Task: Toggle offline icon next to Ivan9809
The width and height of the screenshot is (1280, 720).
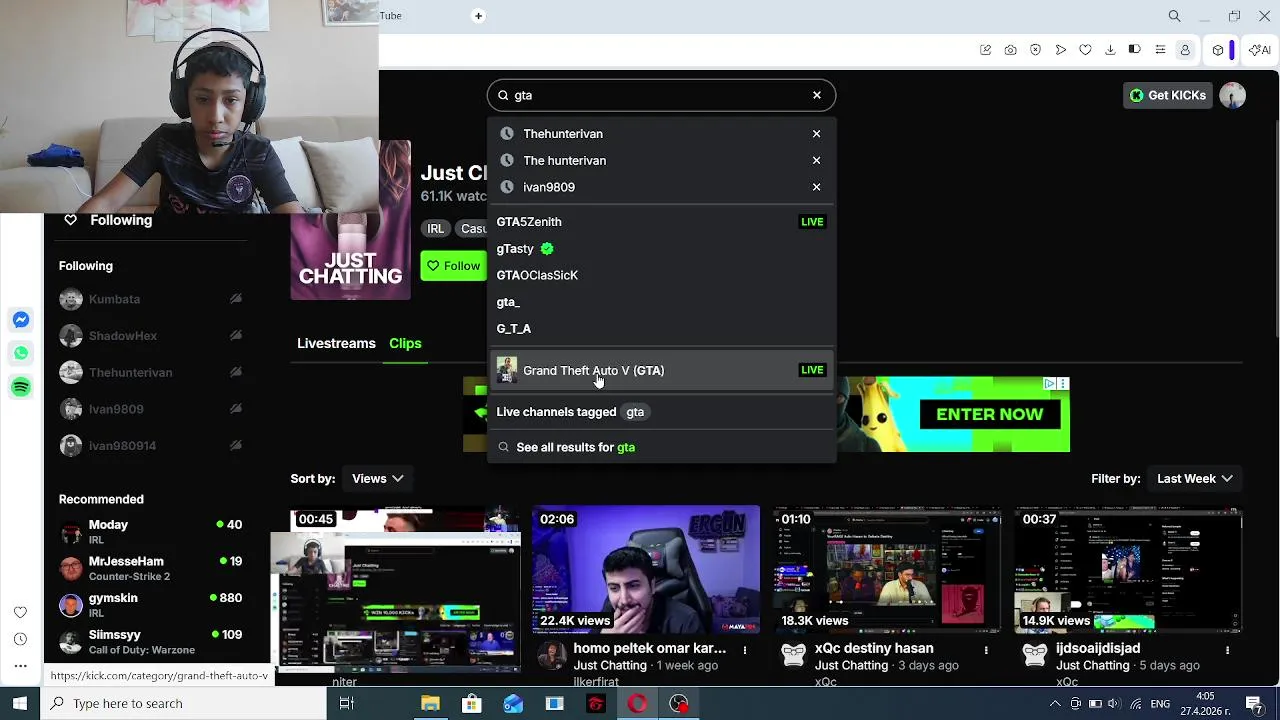Action: pos(236,409)
